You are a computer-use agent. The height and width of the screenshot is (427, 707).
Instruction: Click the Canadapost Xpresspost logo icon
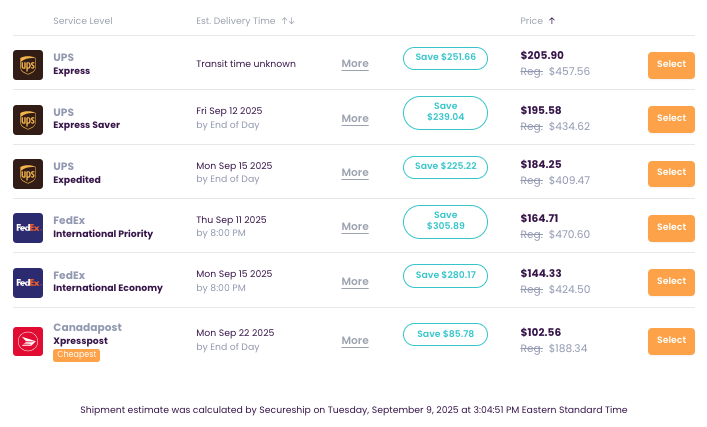[x=27, y=342]
